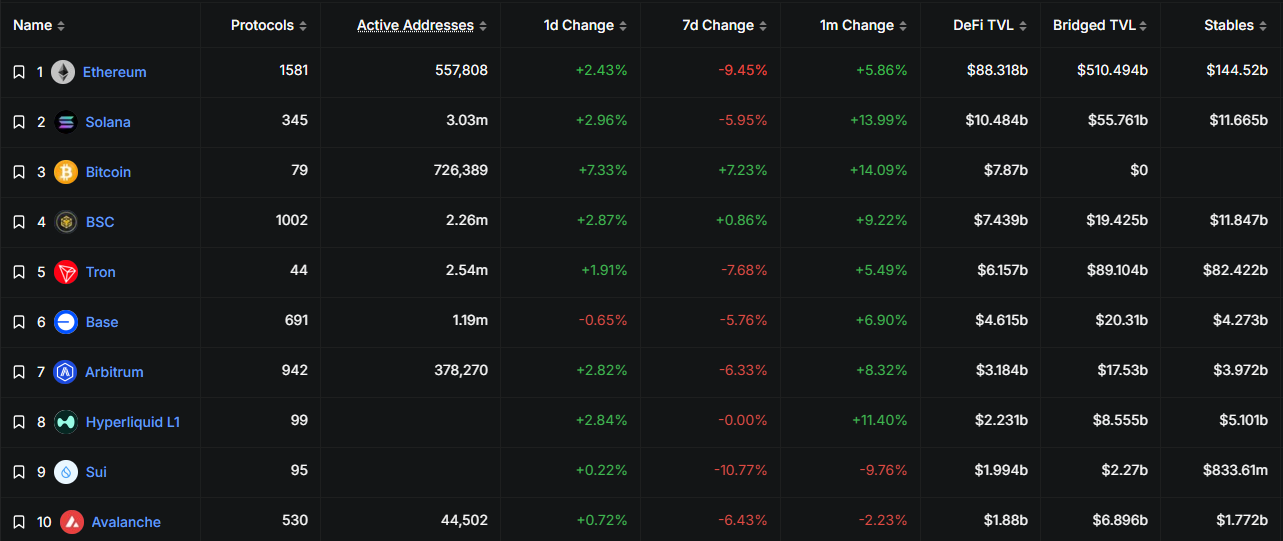Open the Hyperliquid L1 chain link
Viewport: 1283px width, 541px height.
pos(133,422)
